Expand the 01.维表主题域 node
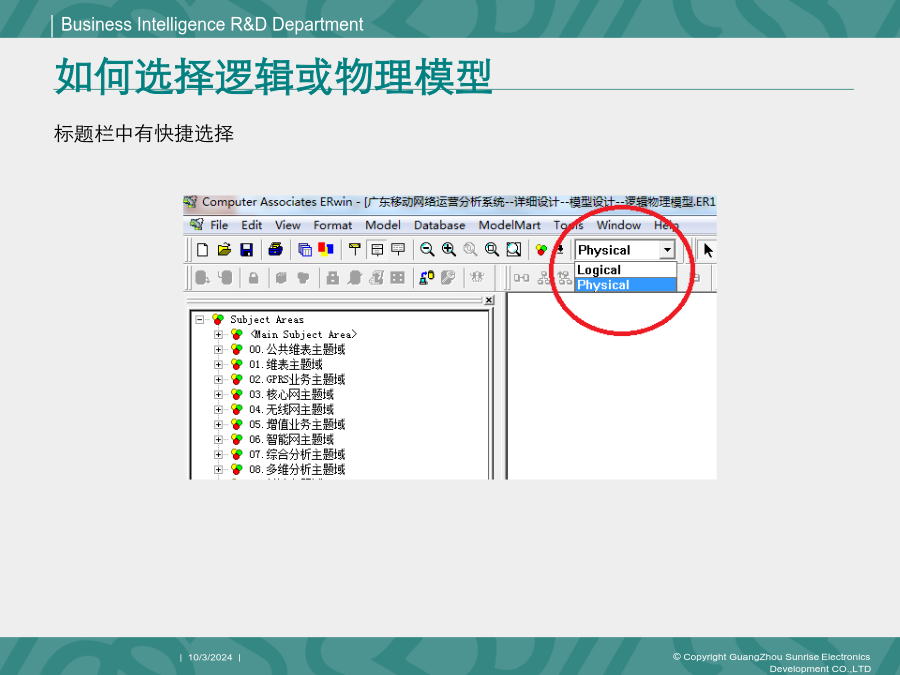 218,364
